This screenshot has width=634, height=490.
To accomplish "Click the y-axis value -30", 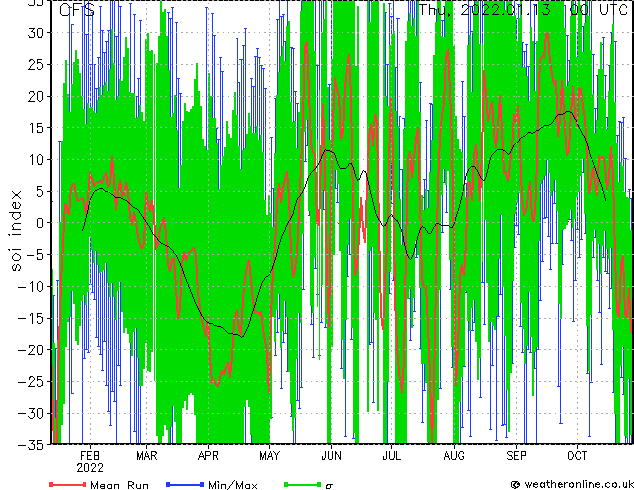I will (x=31, y=413).
